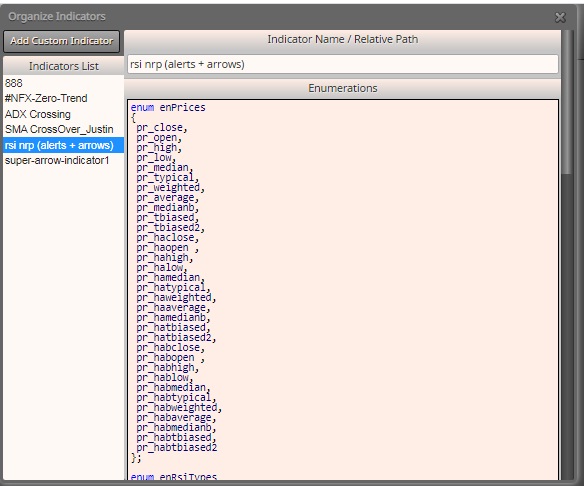Select 888 in the indicators list
Image resolution: width=584 pixels, height=486 pixels.
[63, 83]
